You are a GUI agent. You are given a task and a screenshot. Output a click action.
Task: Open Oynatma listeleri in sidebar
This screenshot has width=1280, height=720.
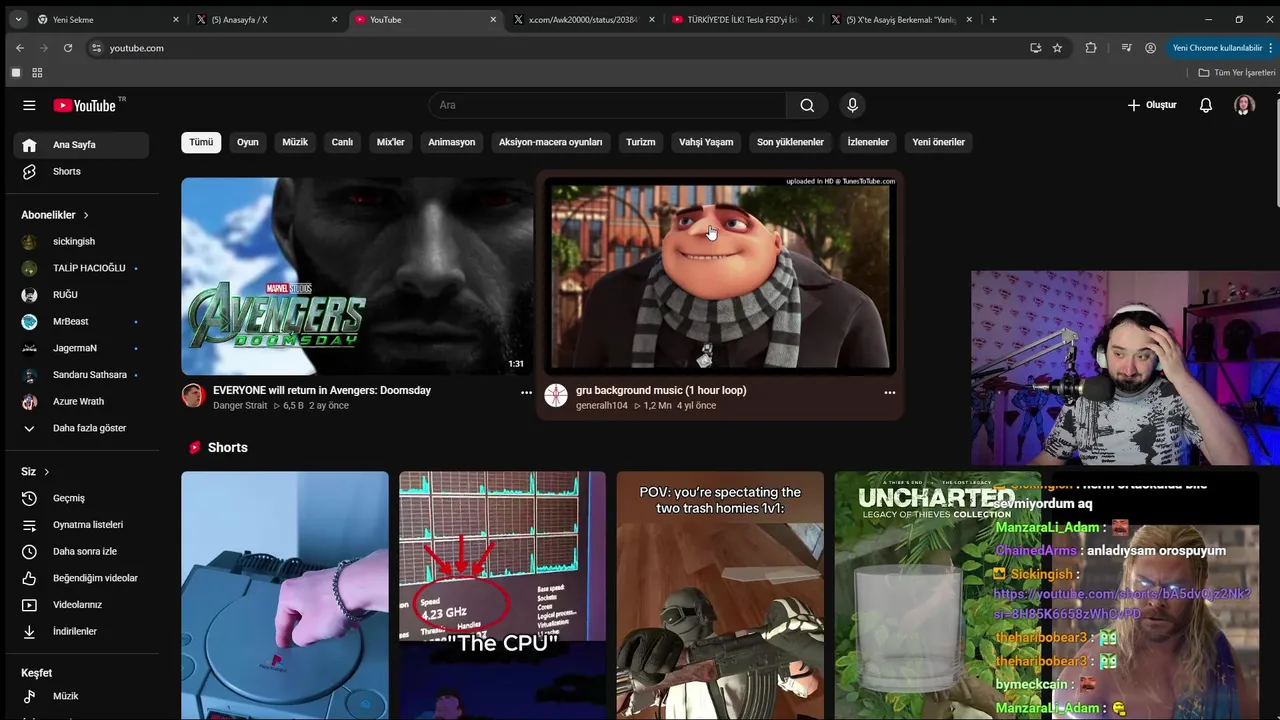pyautogui.click(x=81, y=525)
